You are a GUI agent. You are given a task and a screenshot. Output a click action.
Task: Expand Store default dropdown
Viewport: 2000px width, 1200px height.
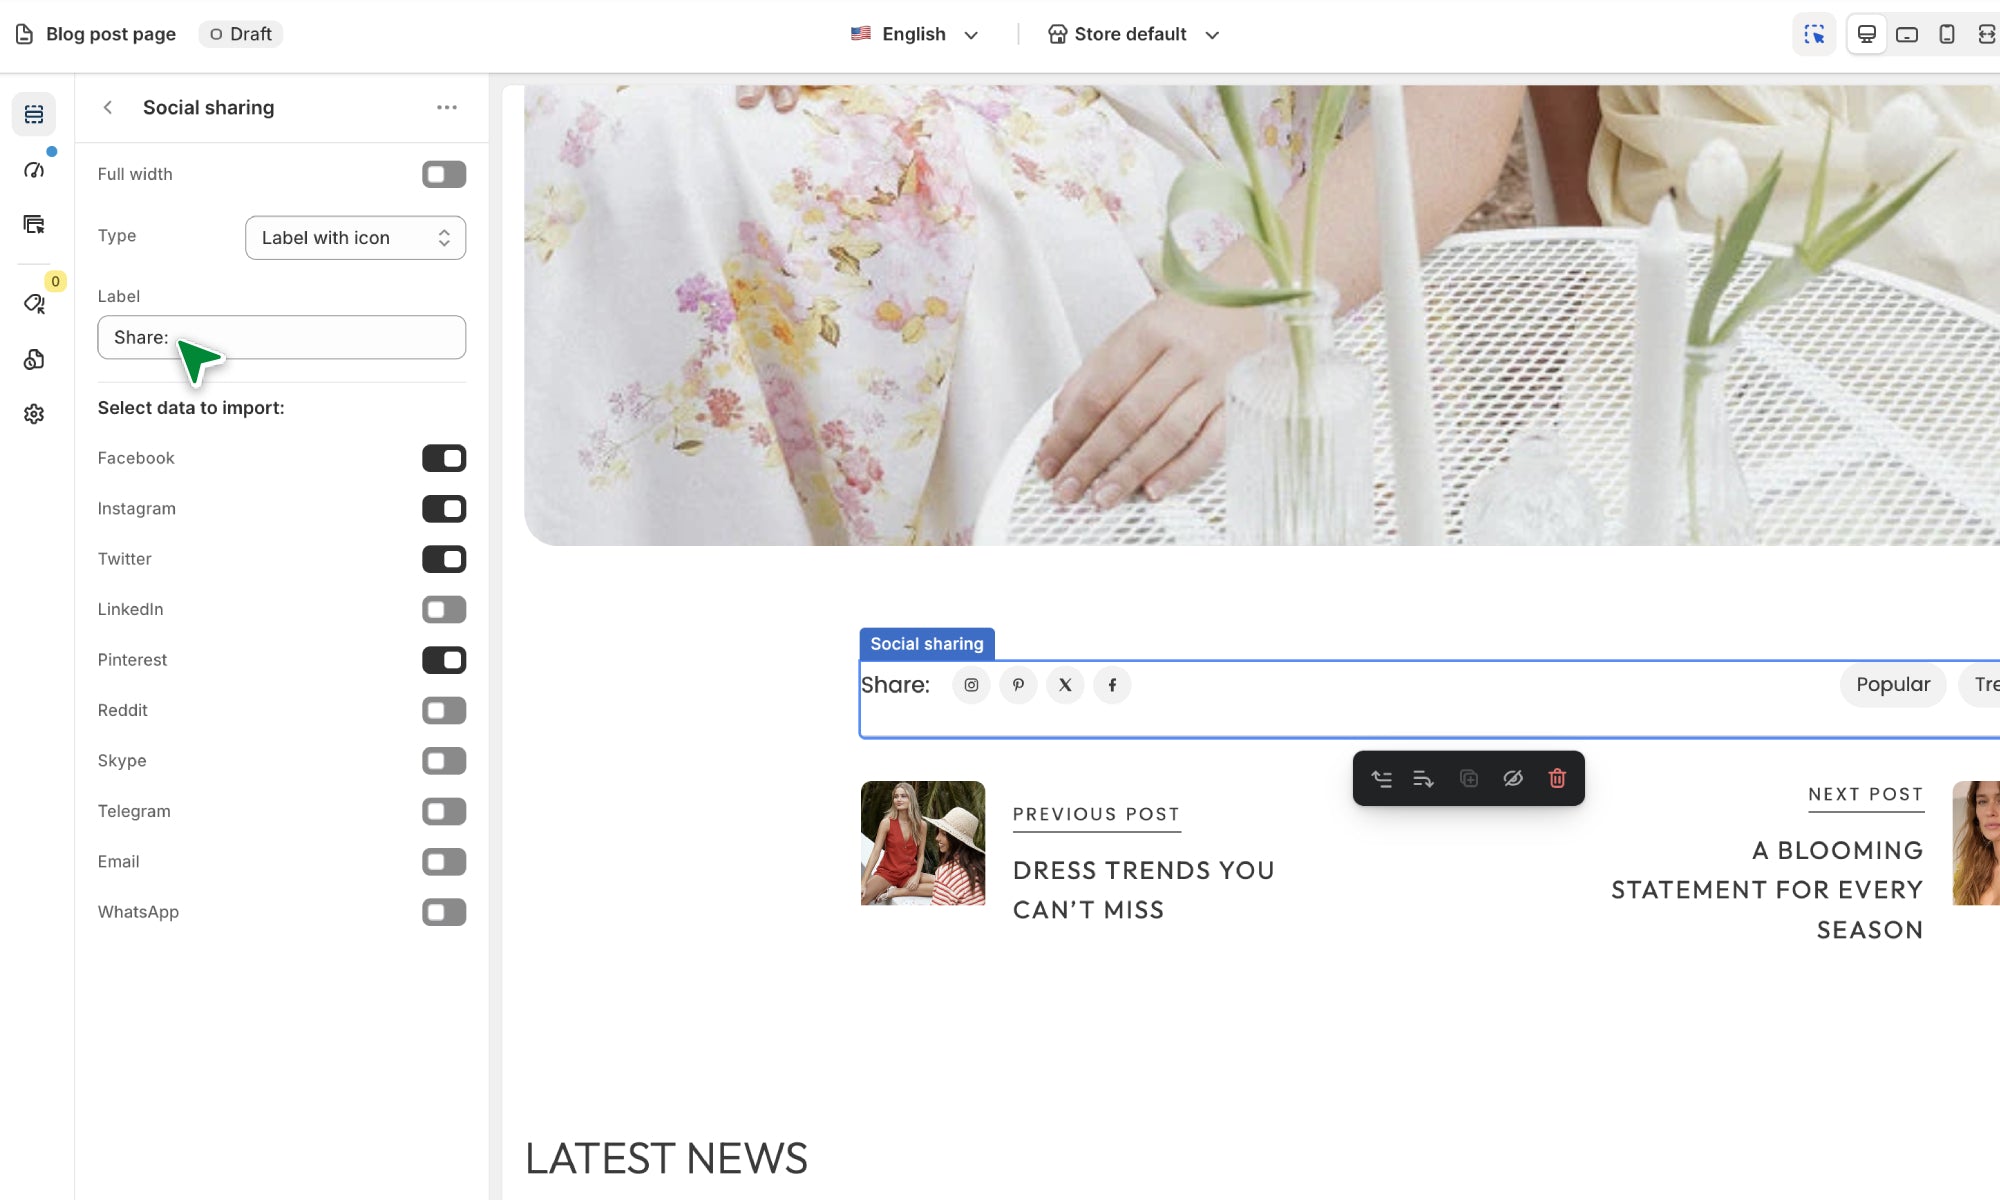(x=1133, y=34)
